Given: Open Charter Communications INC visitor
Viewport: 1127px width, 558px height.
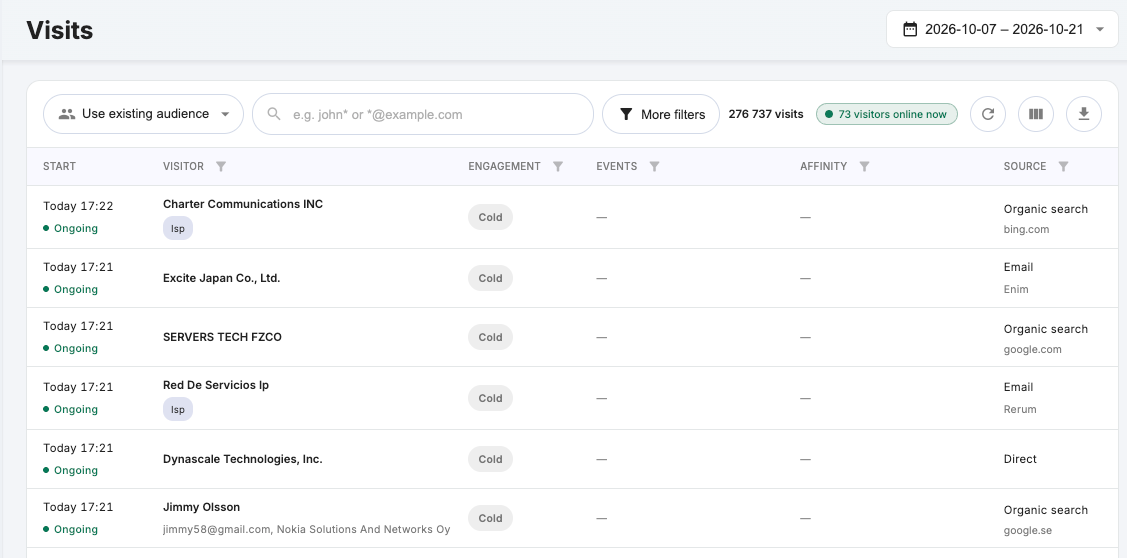Looking at the screenshot, I should (x=243, y=204).
